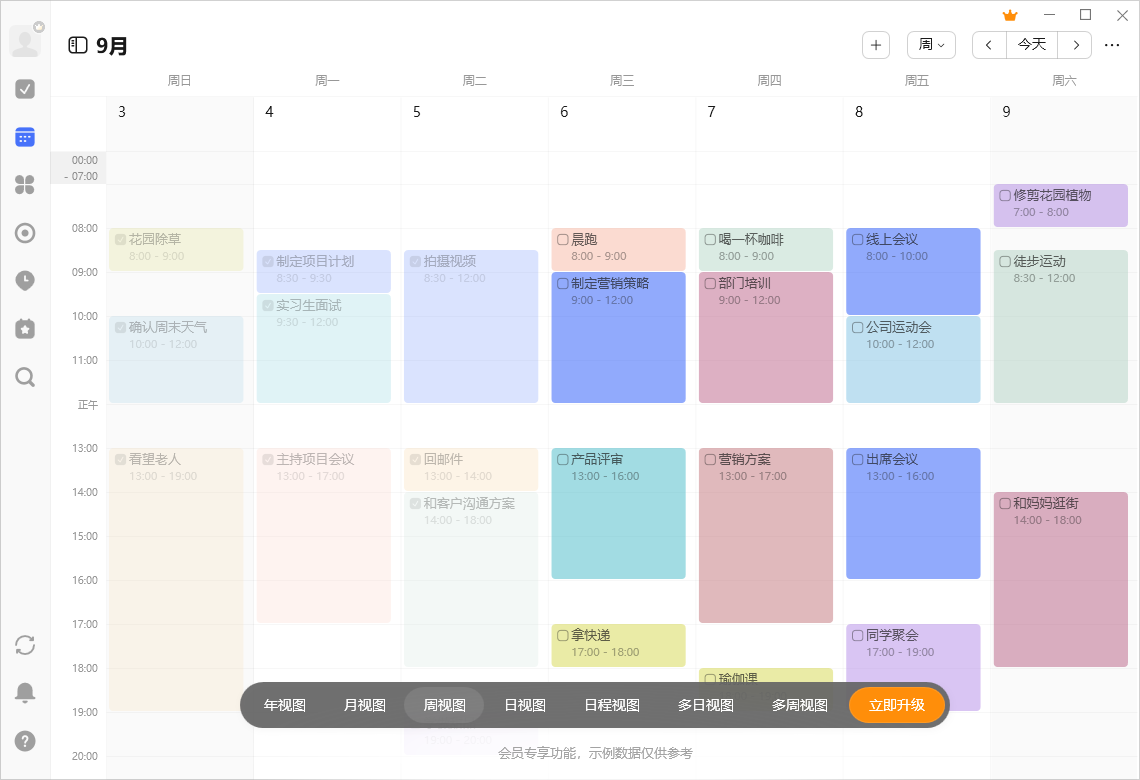The image size is (1140, 780).
Task: Uncheck the 花园除草 completed checkbox
Action: 121,239
